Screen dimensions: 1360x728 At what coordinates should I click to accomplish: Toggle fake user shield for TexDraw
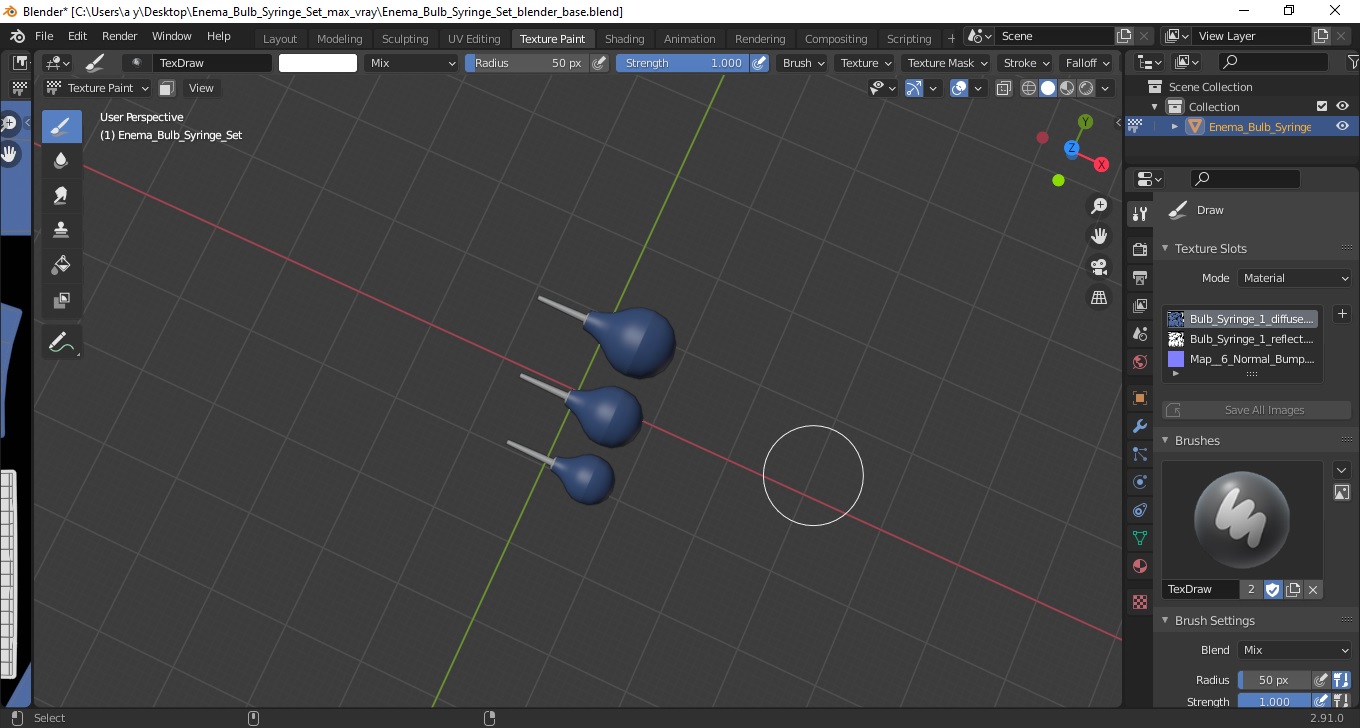pyautogui.click(x=1272, y=589)
